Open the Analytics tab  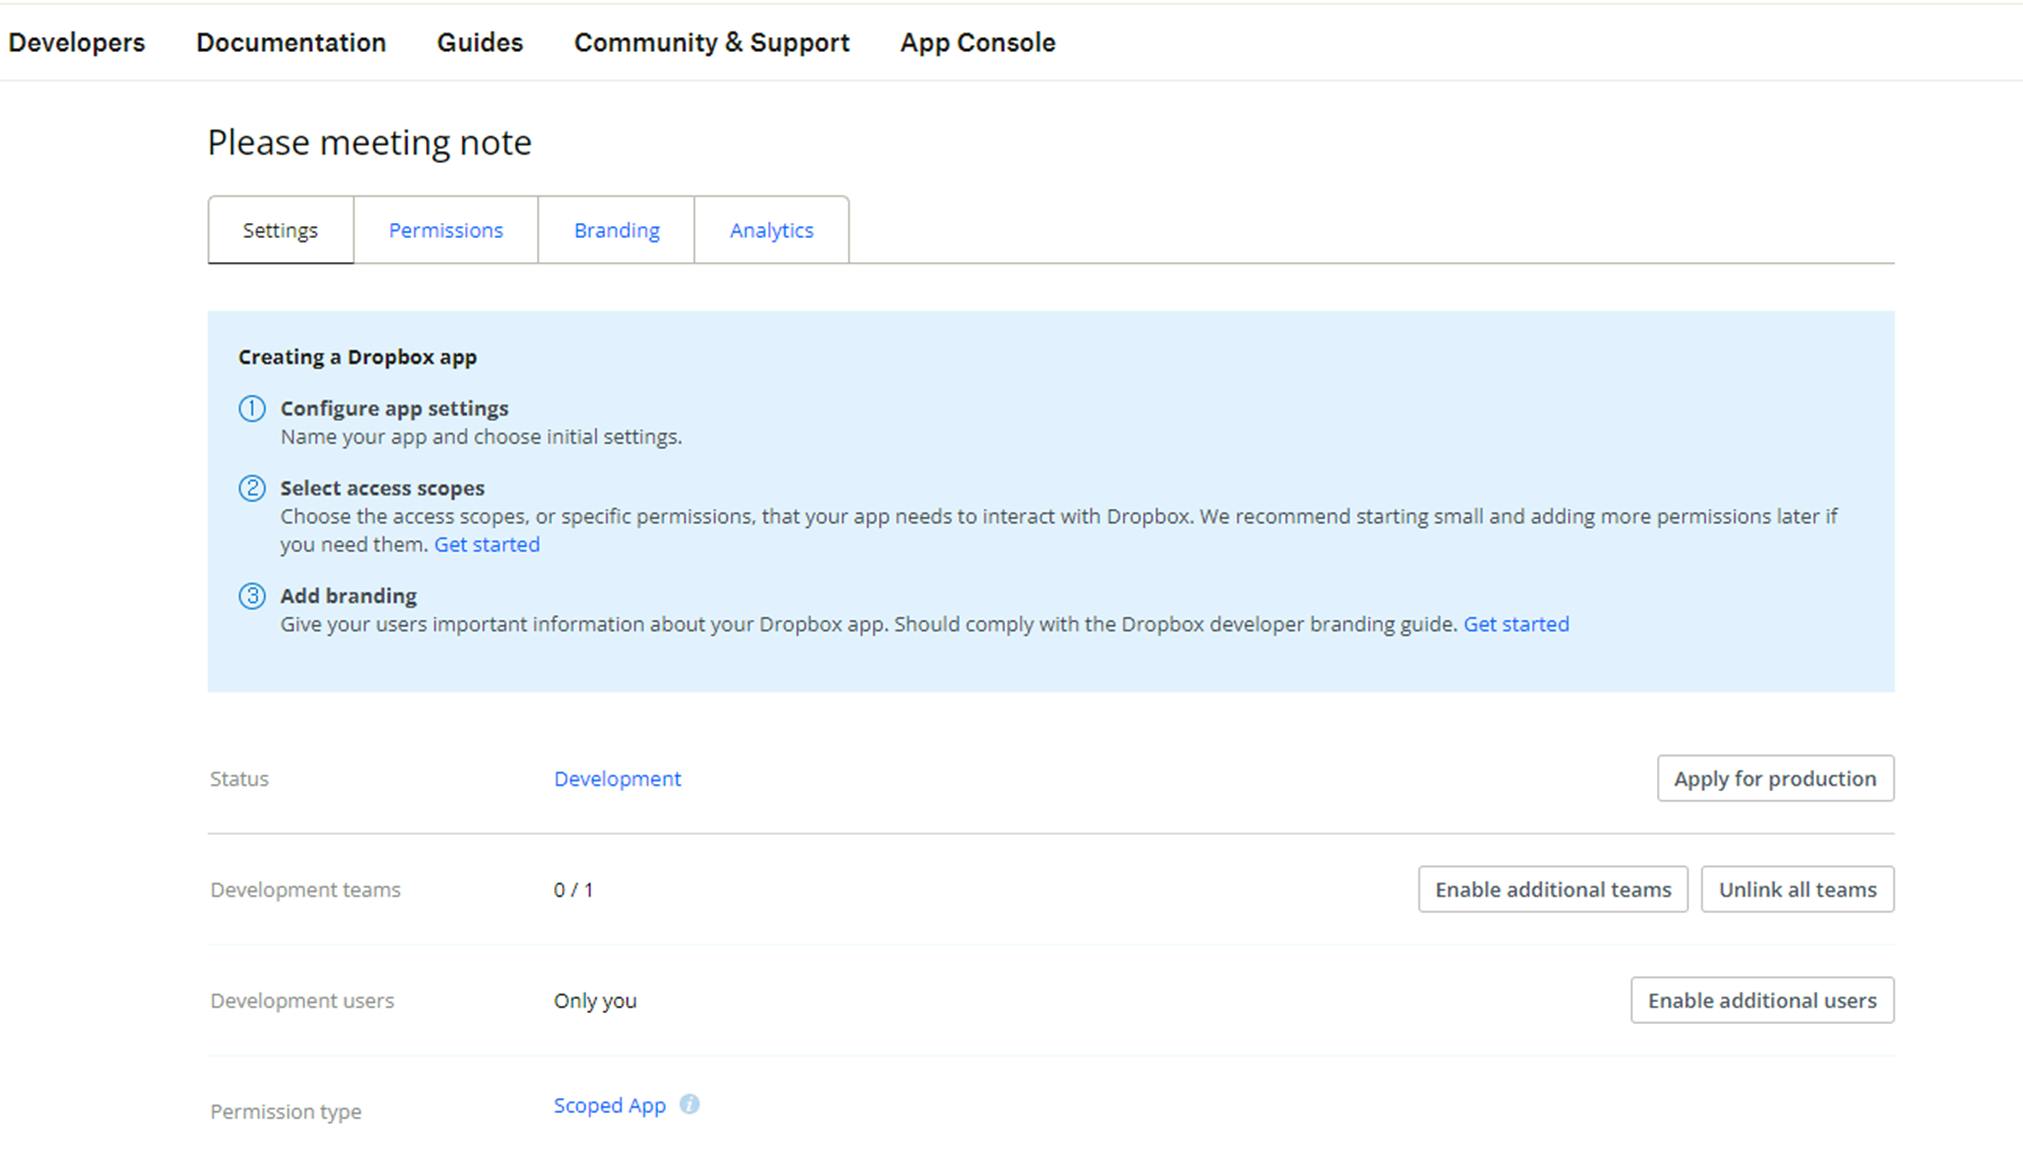[x=771, y=230]
